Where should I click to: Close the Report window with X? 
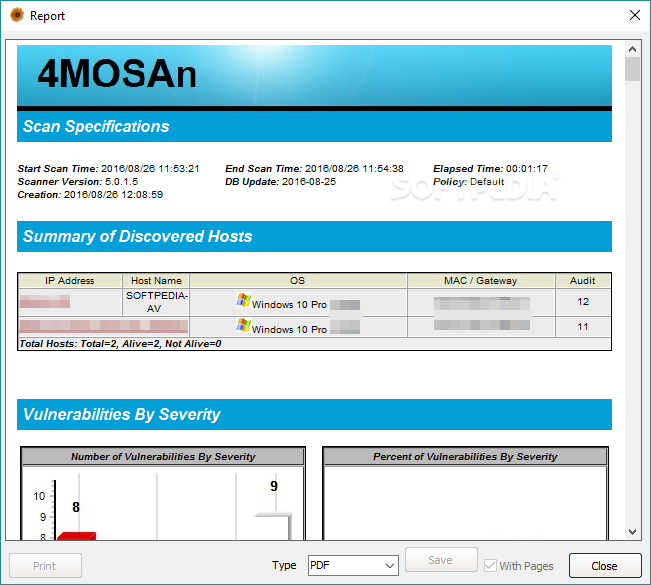coord(634,15)
